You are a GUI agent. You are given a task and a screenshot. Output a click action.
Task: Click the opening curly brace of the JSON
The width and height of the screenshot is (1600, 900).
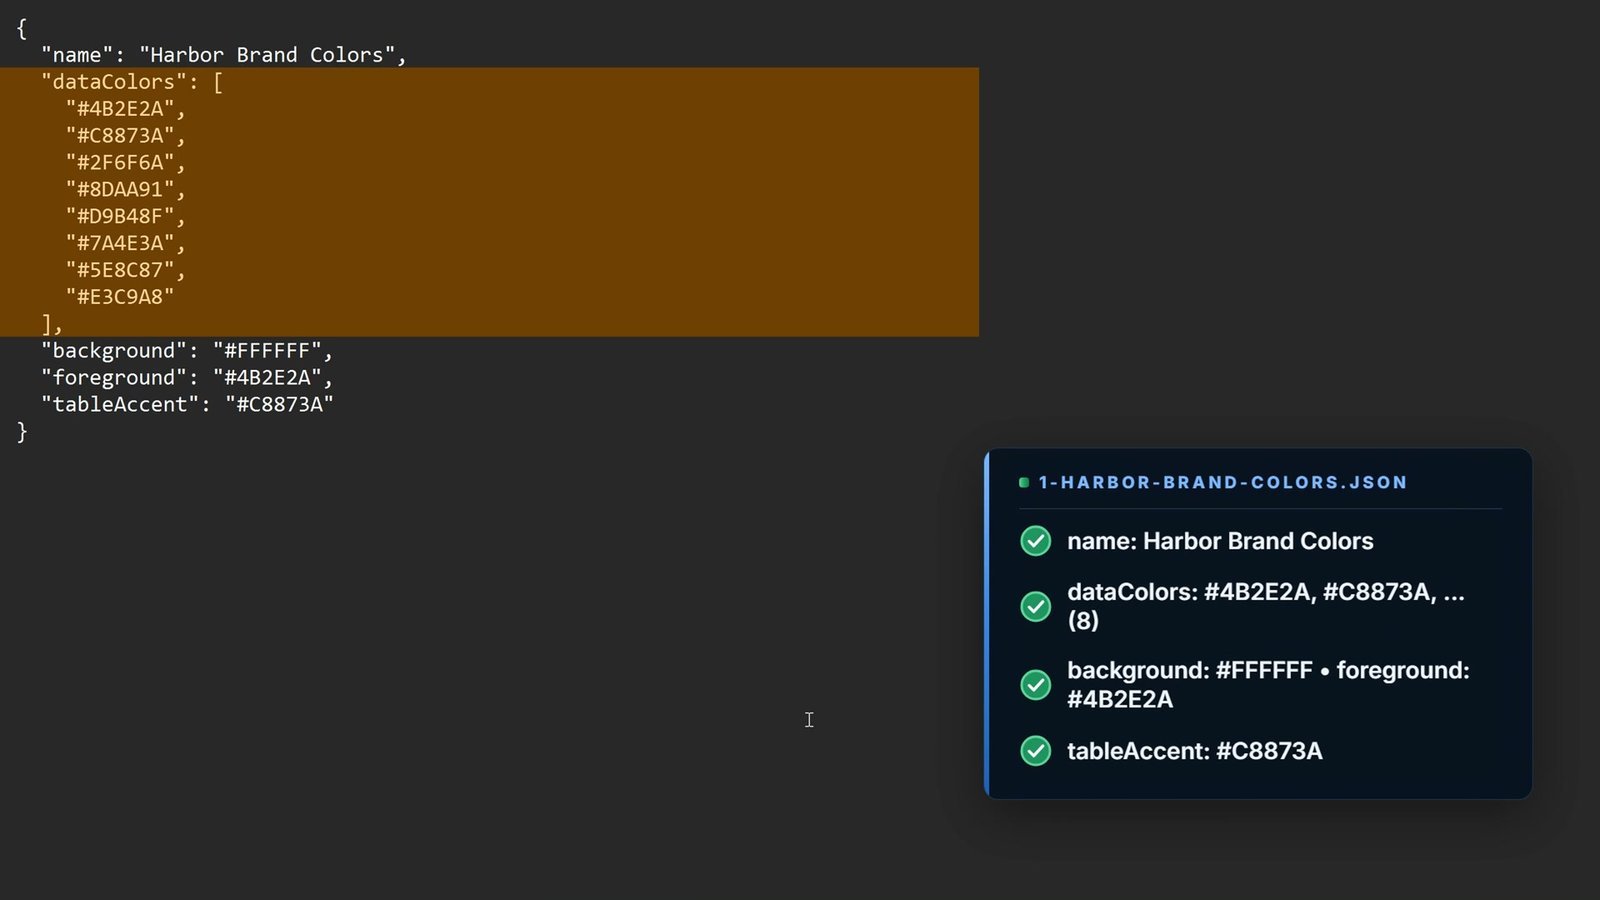coord(22,28)
